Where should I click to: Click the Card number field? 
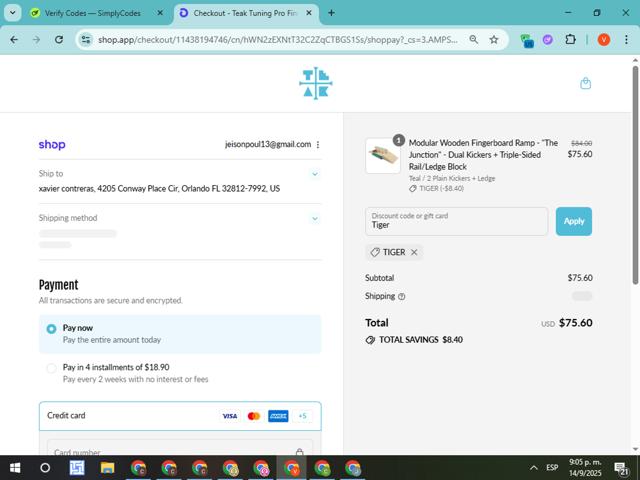180,448
